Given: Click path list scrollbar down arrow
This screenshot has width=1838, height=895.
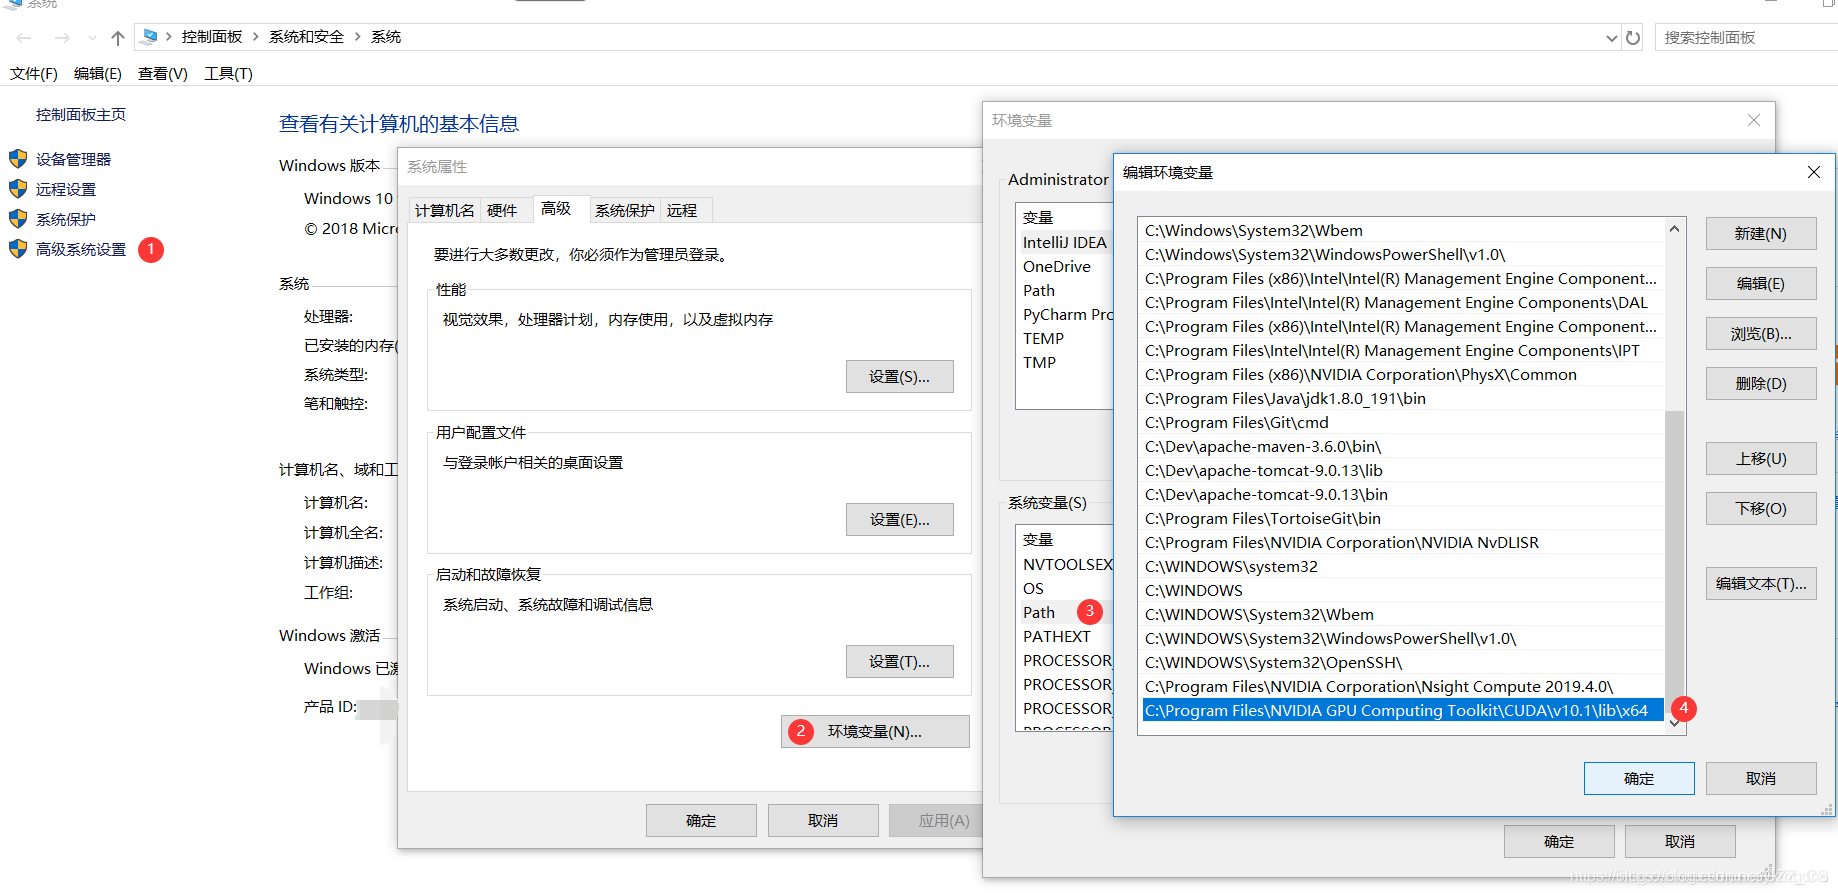Looking at the screenshot, I should click(x=1675, y=724).
